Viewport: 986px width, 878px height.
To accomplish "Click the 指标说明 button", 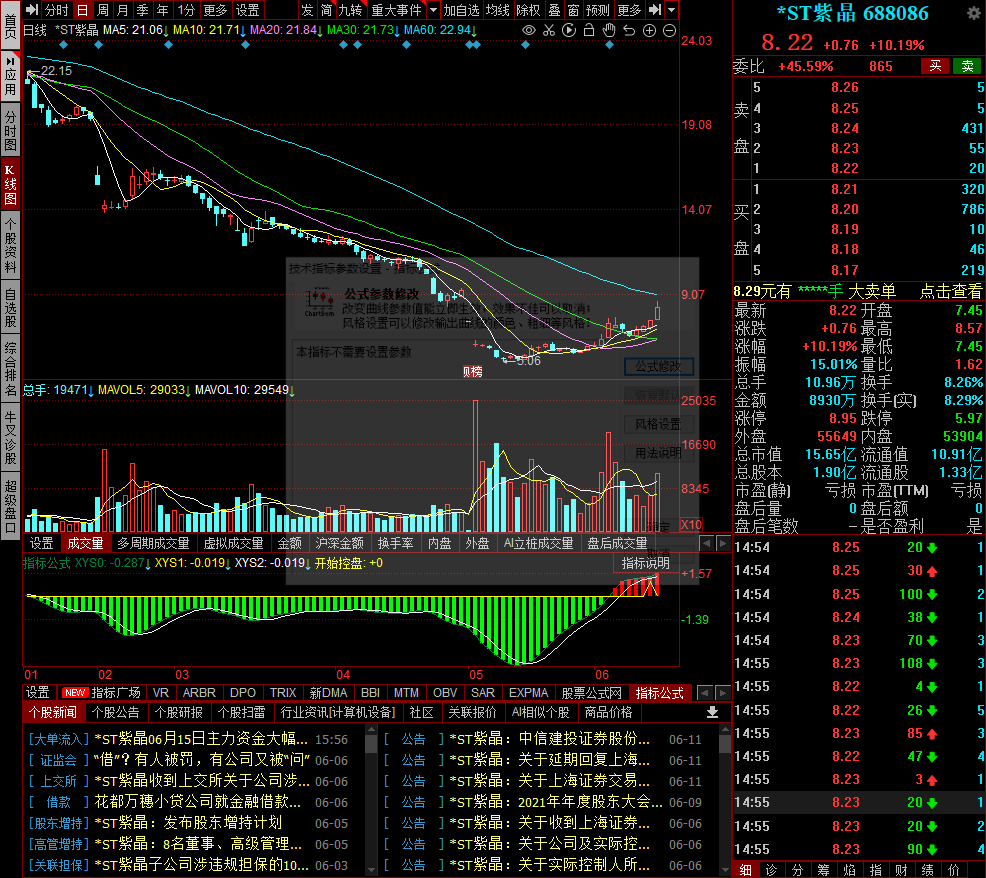I will coord(645,563).
